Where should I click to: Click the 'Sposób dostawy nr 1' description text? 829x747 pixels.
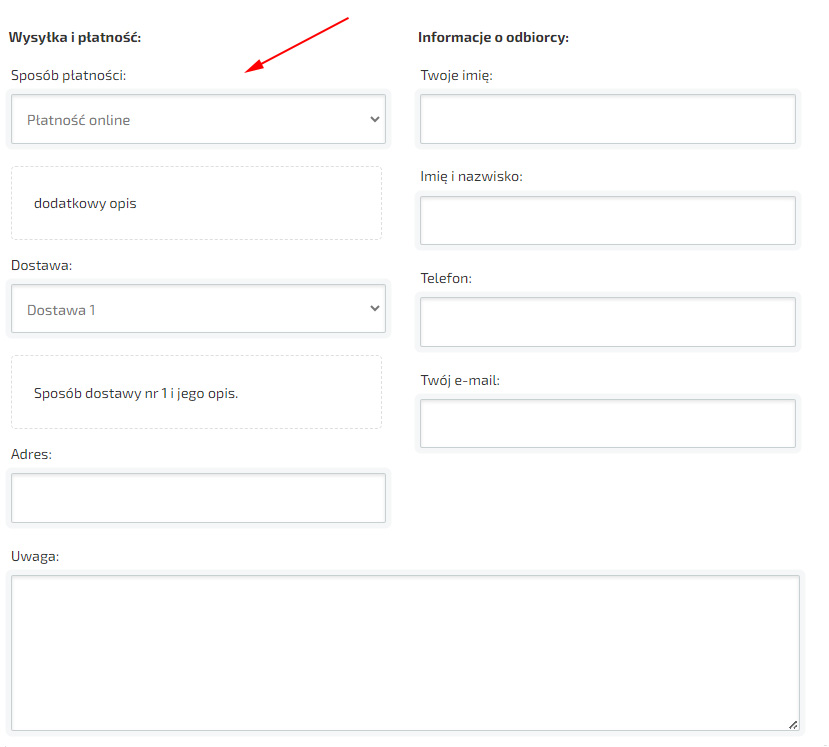pyautogui.click(x=135, y=393)
